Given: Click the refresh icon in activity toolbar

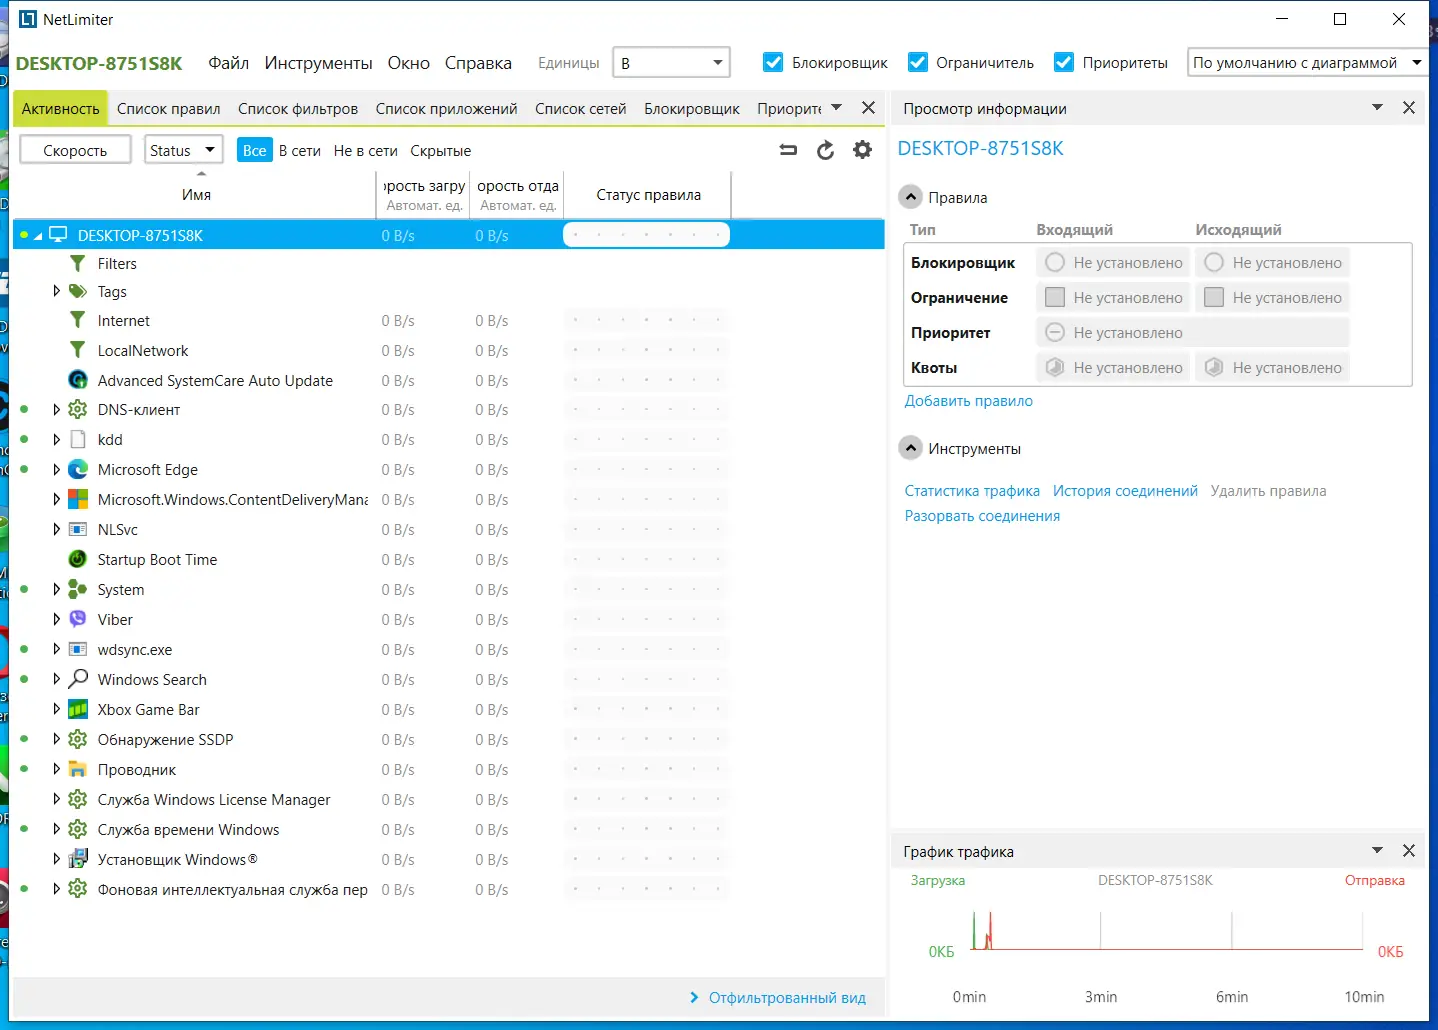Looking at the screenshot, I should [x=825, y=150].
